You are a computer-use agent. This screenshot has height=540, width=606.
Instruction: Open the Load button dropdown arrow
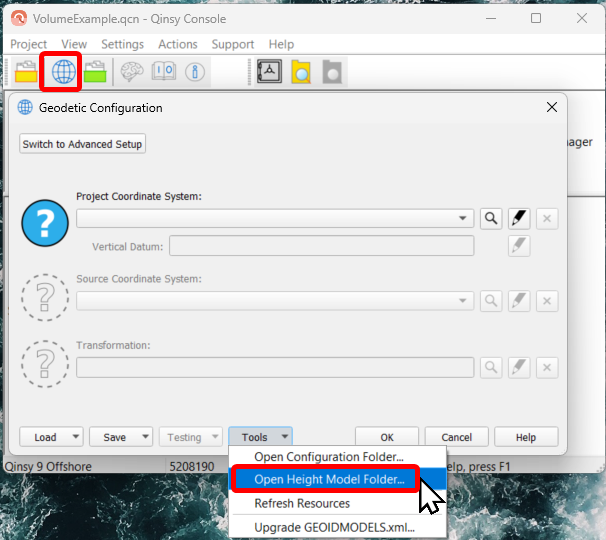pos(76,437)
